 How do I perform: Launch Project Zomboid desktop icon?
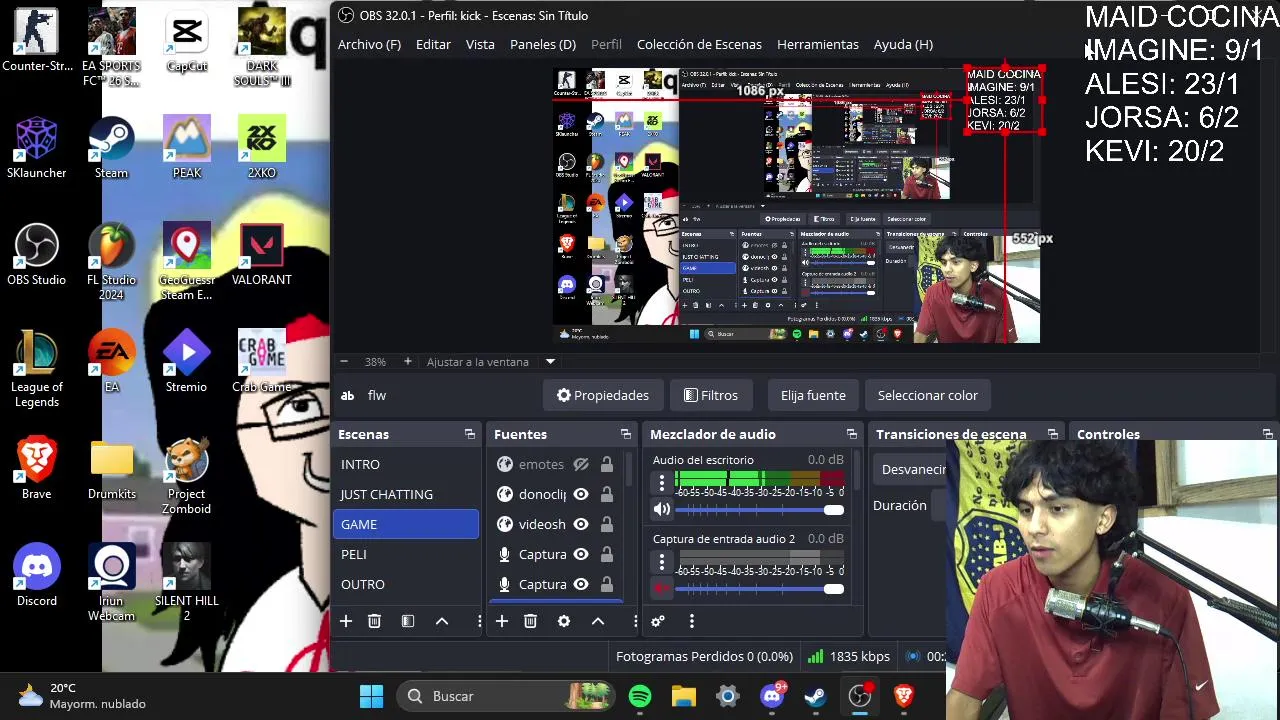187,476
